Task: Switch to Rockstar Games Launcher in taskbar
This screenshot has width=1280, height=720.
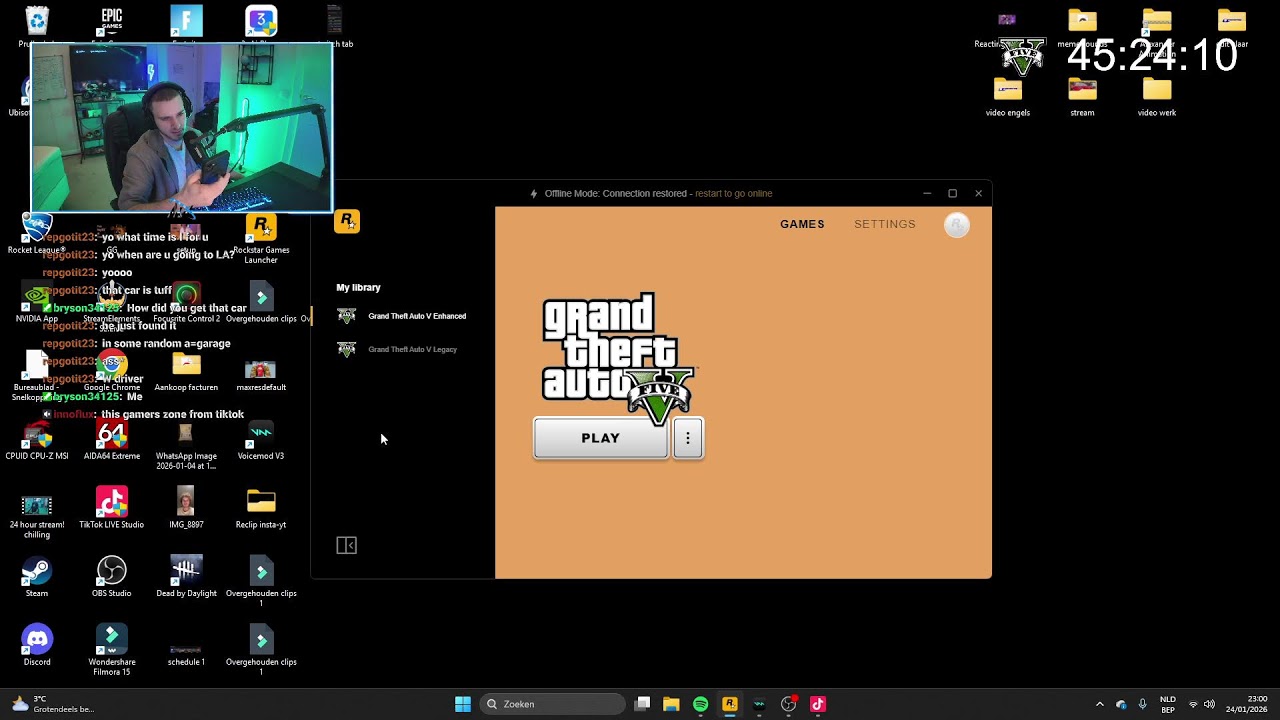Action: coord(730,704)
